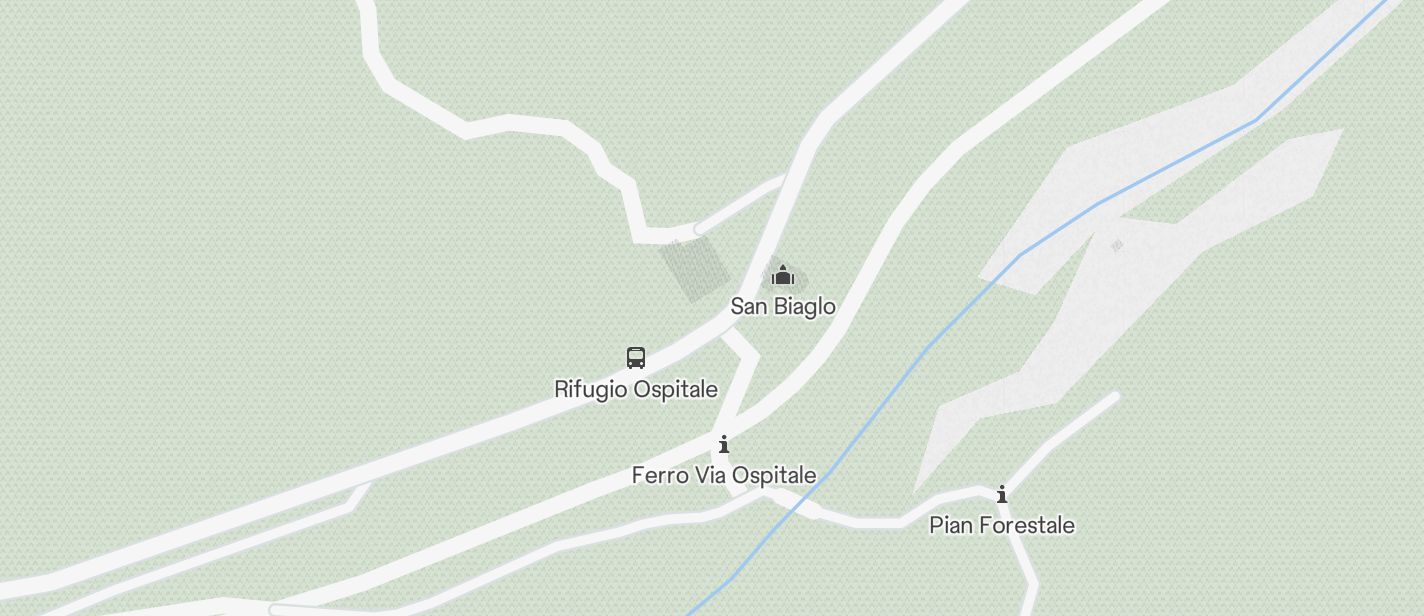This screenshot has width=1424, height=616.
Task: Select the road bridge crossing the blue stream
Action: click(797, 503)
